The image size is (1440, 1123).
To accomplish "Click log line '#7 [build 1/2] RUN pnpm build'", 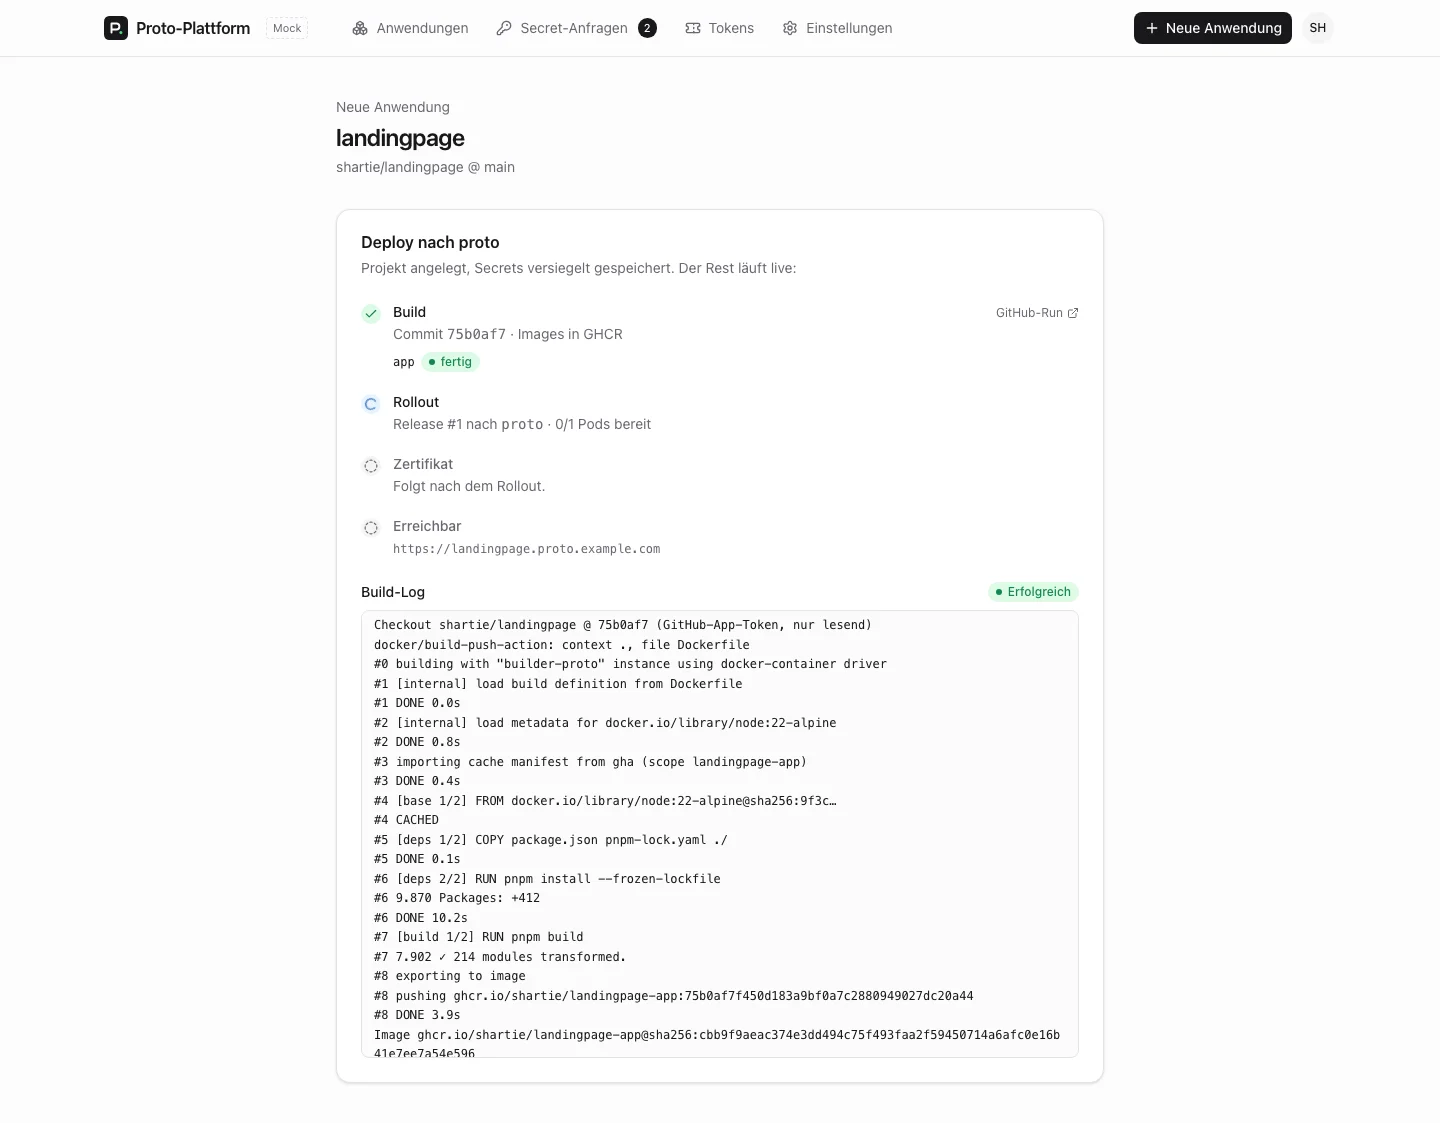I will [478, 937].
